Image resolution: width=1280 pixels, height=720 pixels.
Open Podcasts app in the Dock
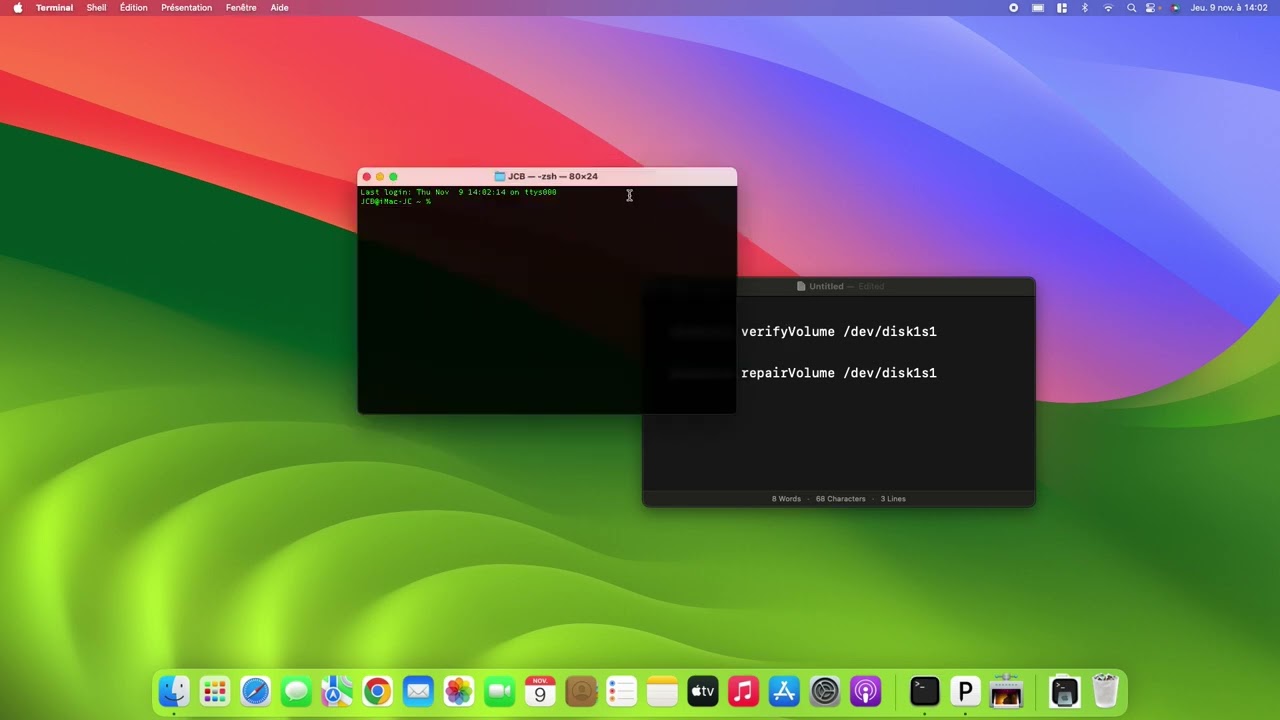[x=865, y=691]
